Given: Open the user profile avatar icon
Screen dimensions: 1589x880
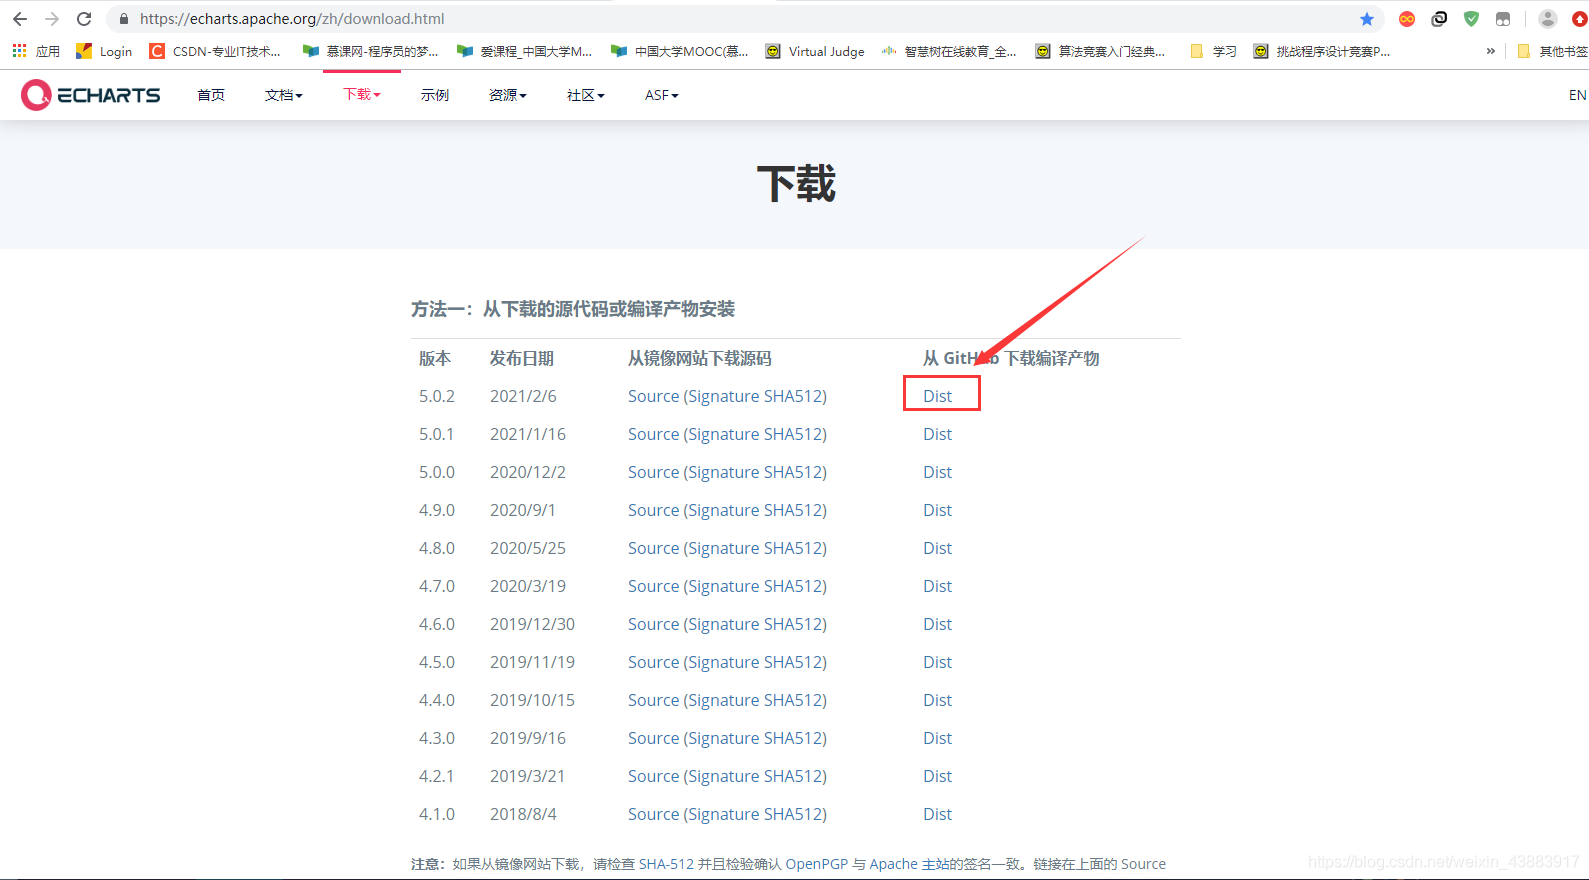Looking at the screenshot, I should pyautogui.click(x=1547, y=19).
